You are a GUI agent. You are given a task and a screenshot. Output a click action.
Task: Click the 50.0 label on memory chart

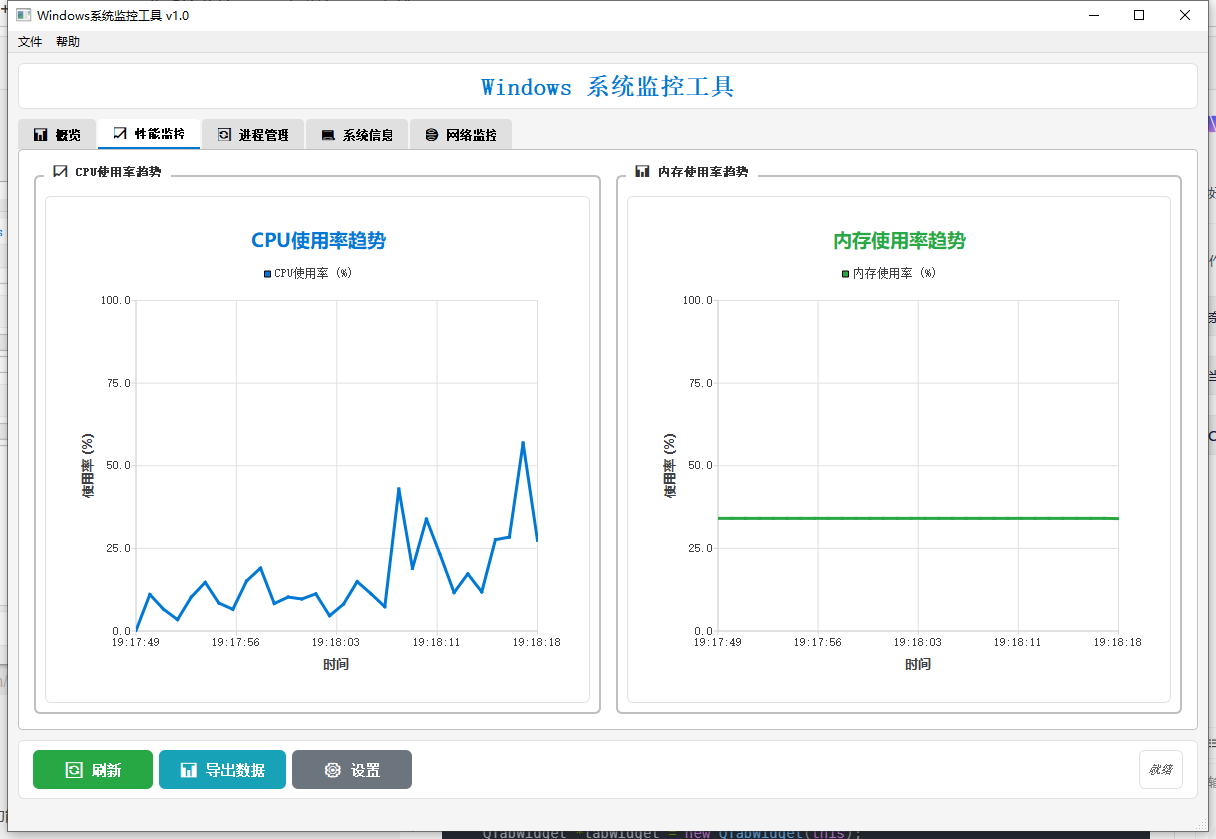pos(699,466)
